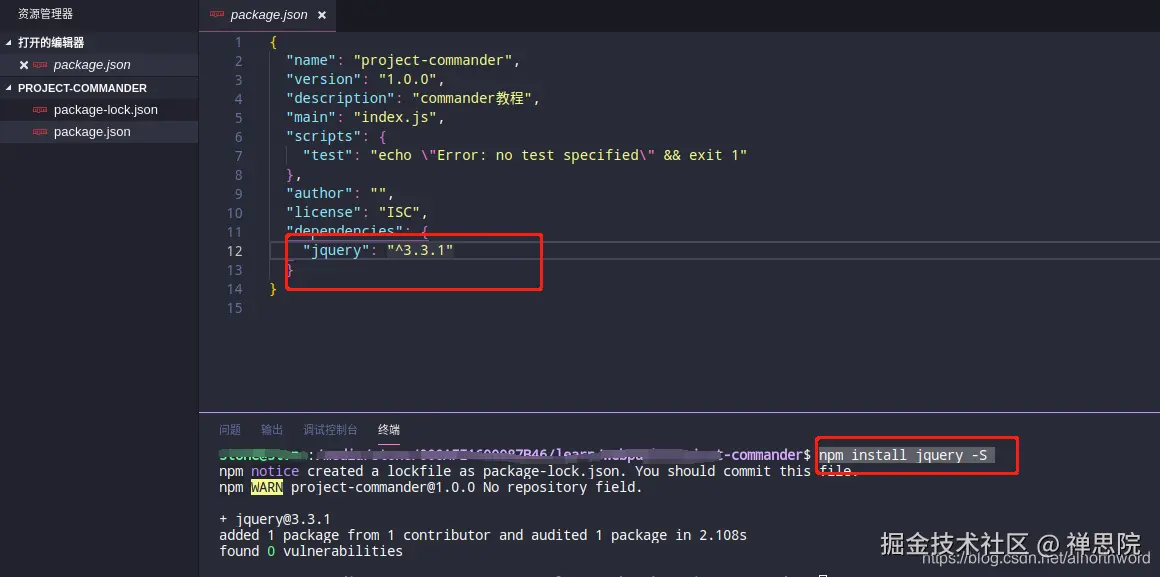Select the package.json editor tab
Viewport: 1160px width, 577px height.
click(x=269, y=15)
